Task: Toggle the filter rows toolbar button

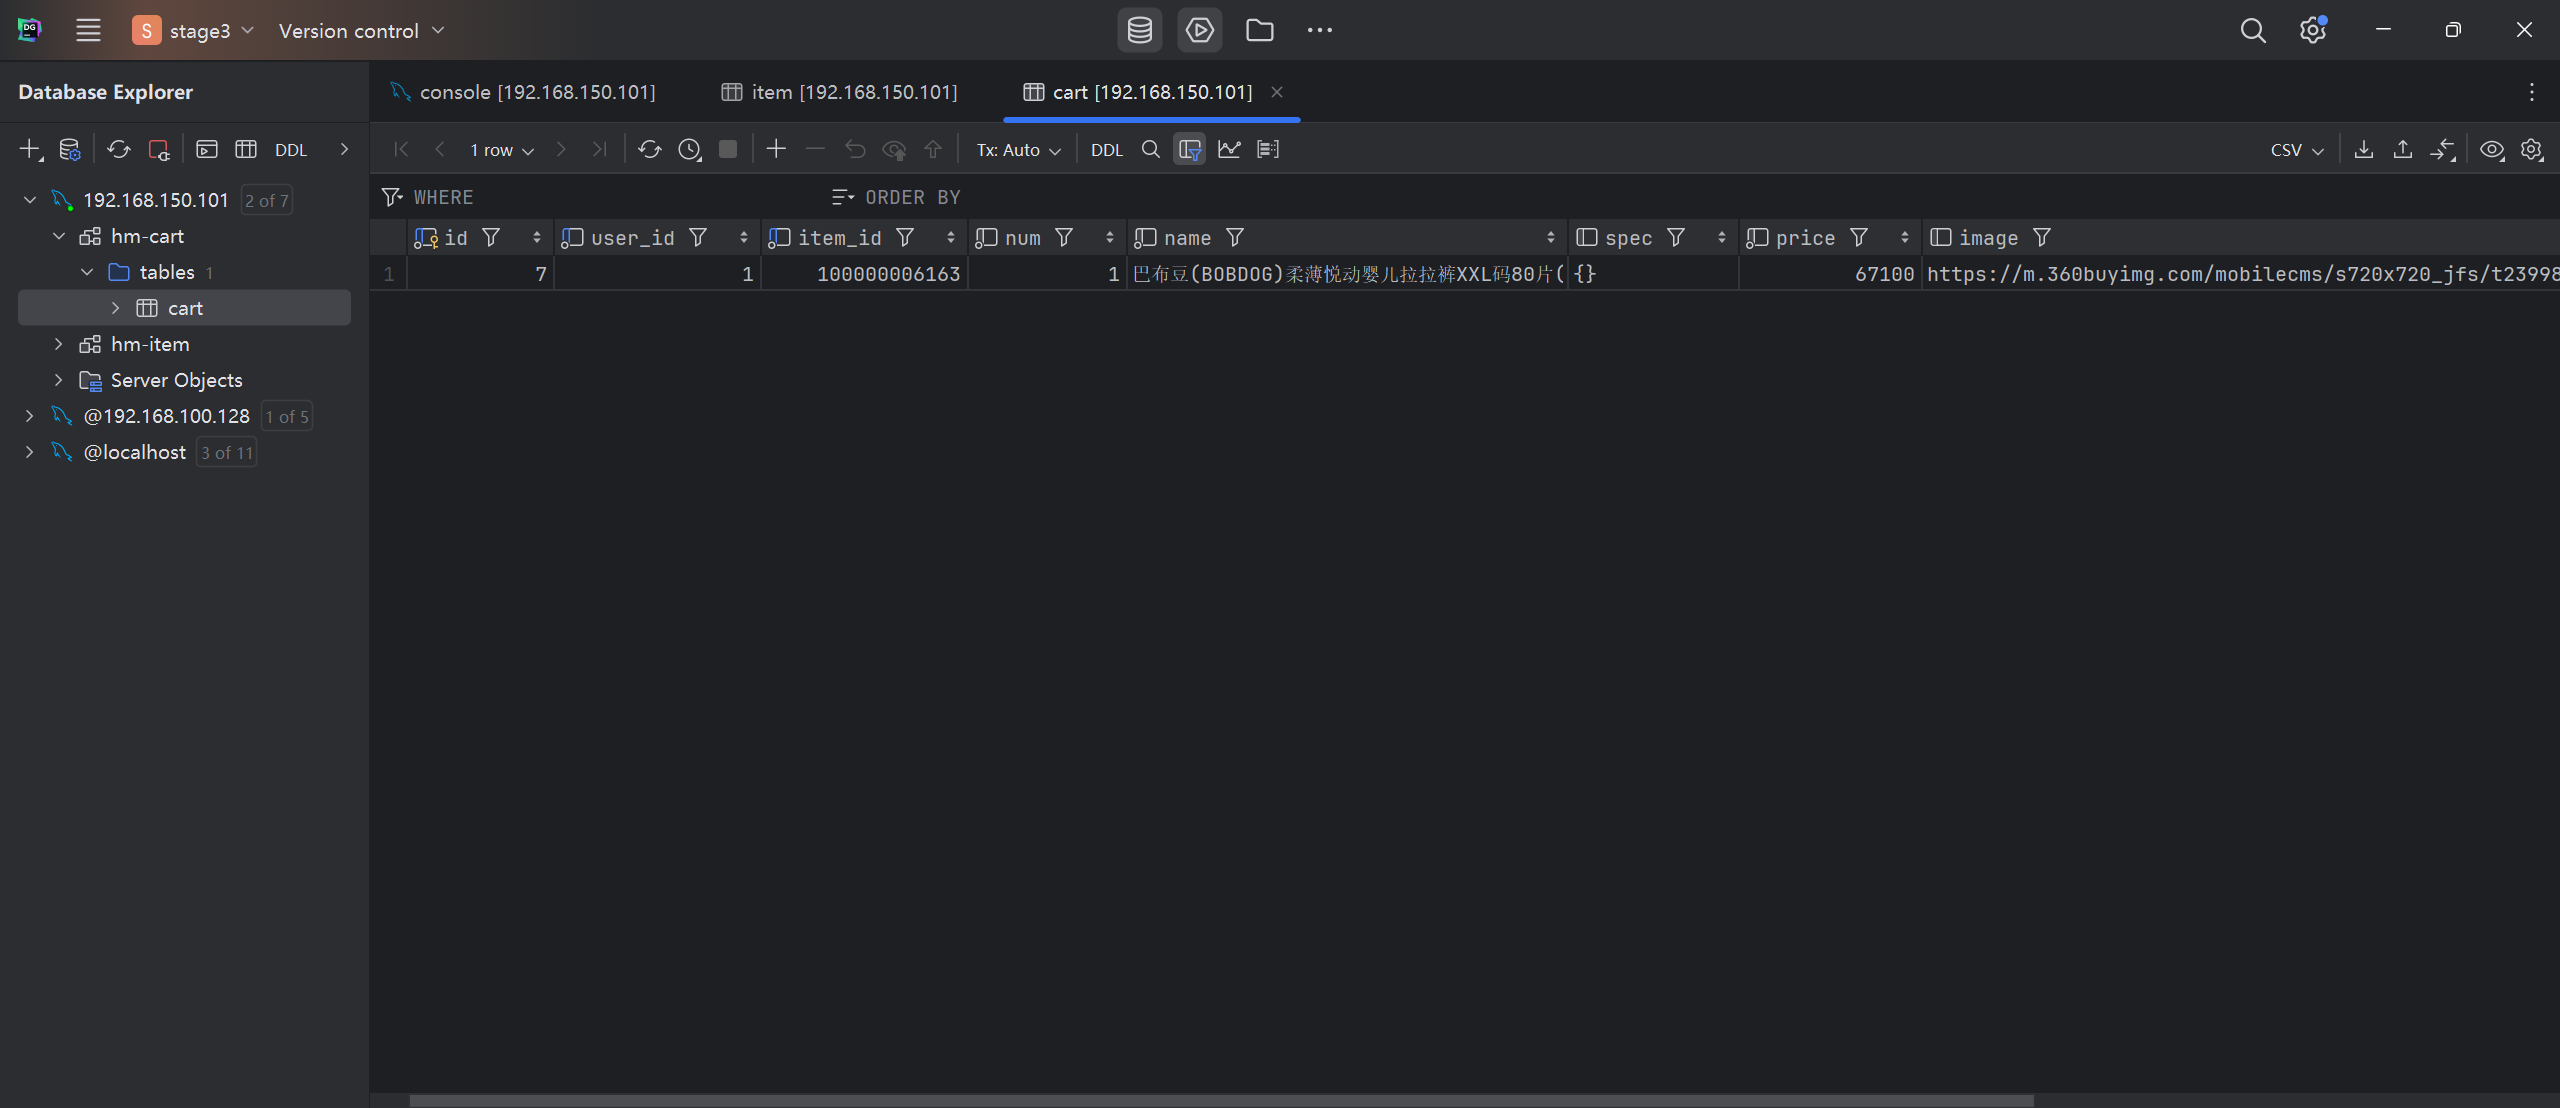Action: tap(1189, 150)
